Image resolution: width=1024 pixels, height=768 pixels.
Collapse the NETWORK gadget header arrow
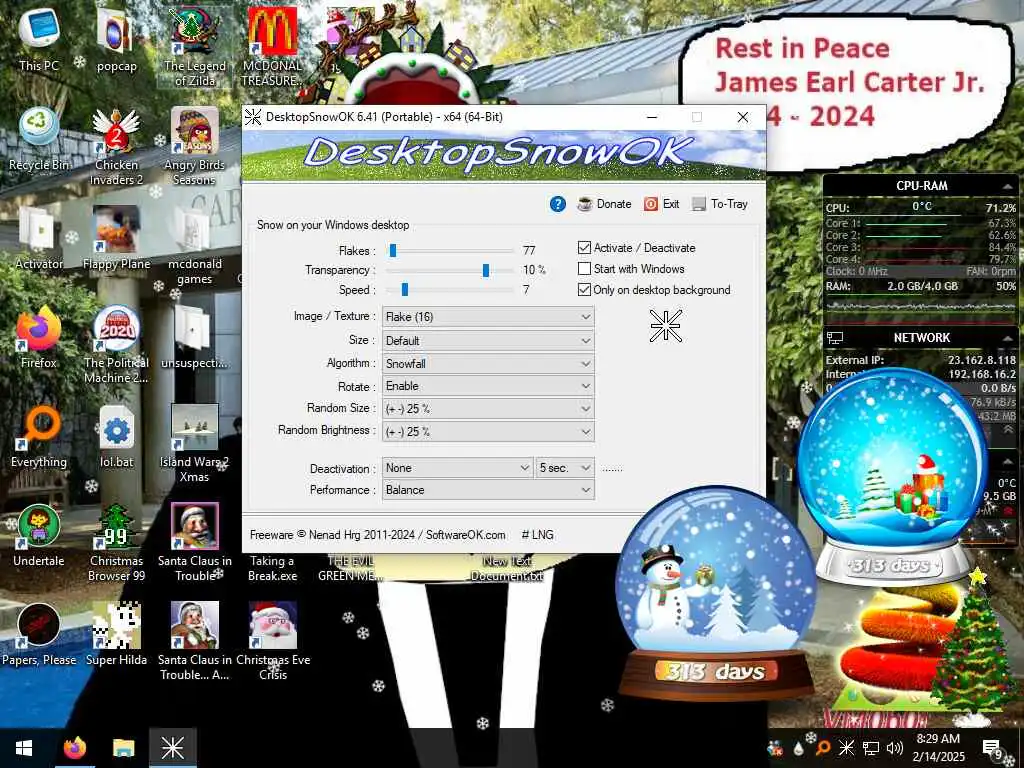1007,338
